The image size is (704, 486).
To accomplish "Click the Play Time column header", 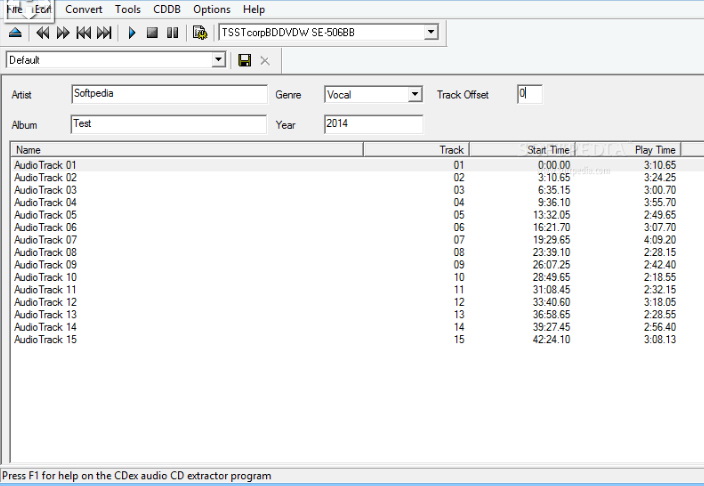I will tap(655, 150).
